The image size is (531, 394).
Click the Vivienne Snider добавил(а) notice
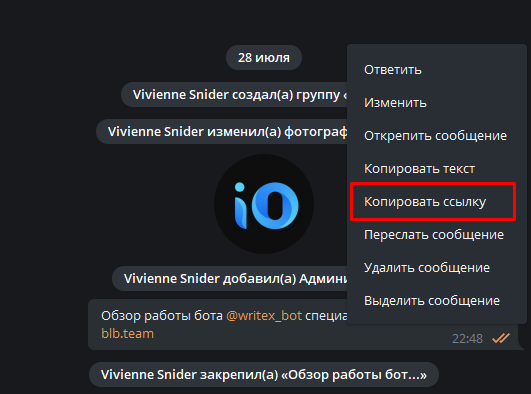pyautogui.click(x=230, y=278)
